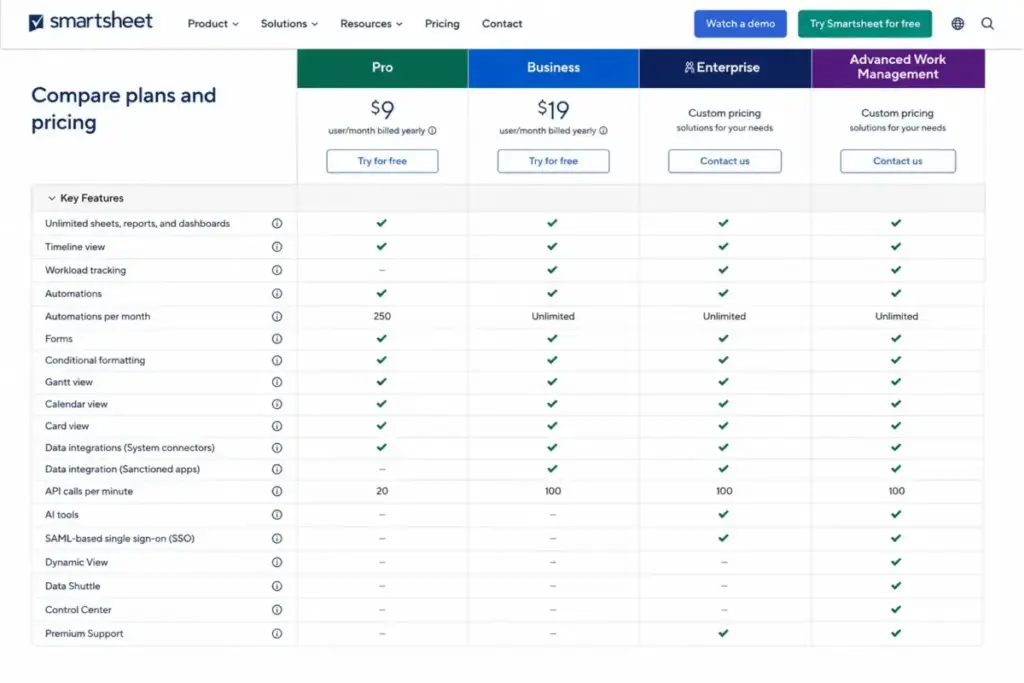This screenshot has height=683, width=1024.
Task: Show info icon for Automations per month
Action: point(277,317)
